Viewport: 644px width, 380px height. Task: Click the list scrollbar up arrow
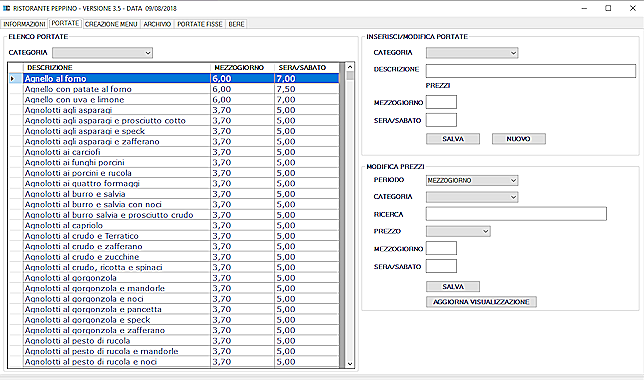tap(350, 67)
